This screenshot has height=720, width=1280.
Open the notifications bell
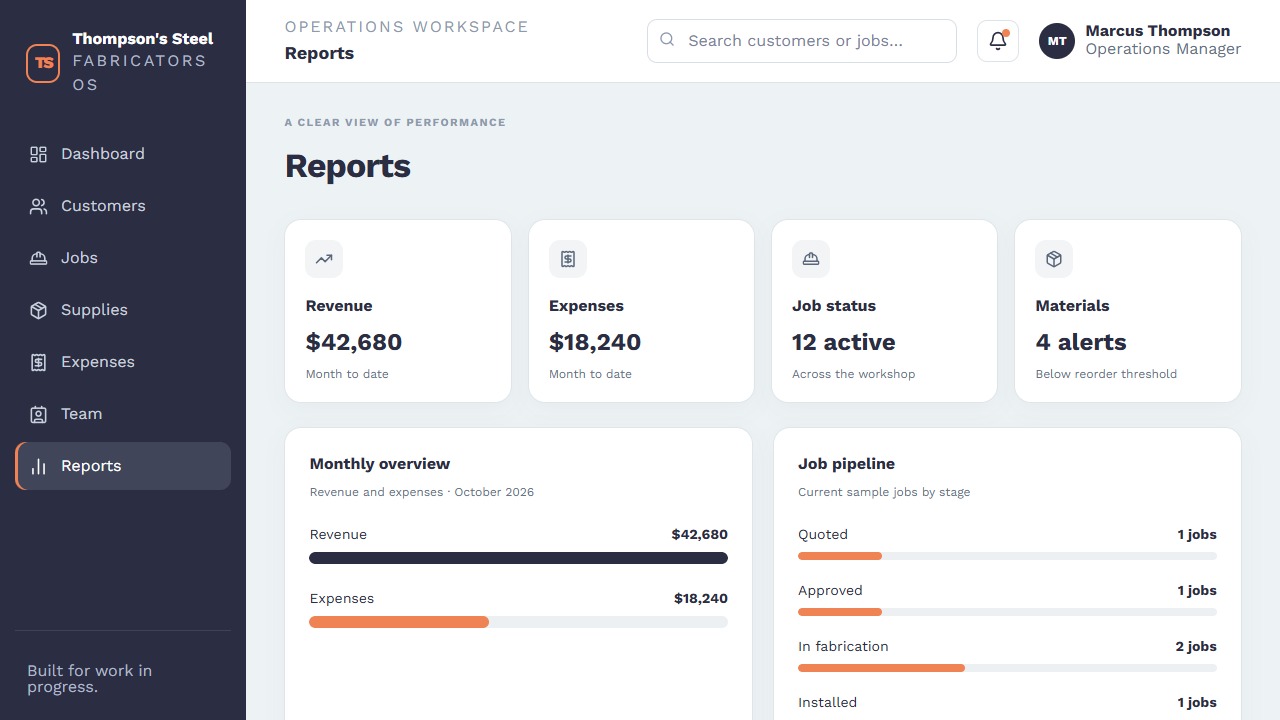[998, 41]
